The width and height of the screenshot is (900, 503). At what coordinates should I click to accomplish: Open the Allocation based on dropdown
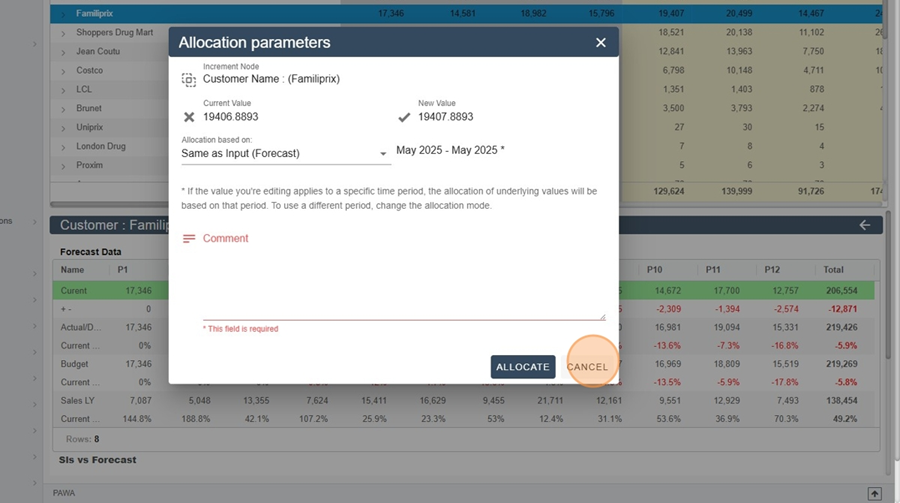point(285,153)
